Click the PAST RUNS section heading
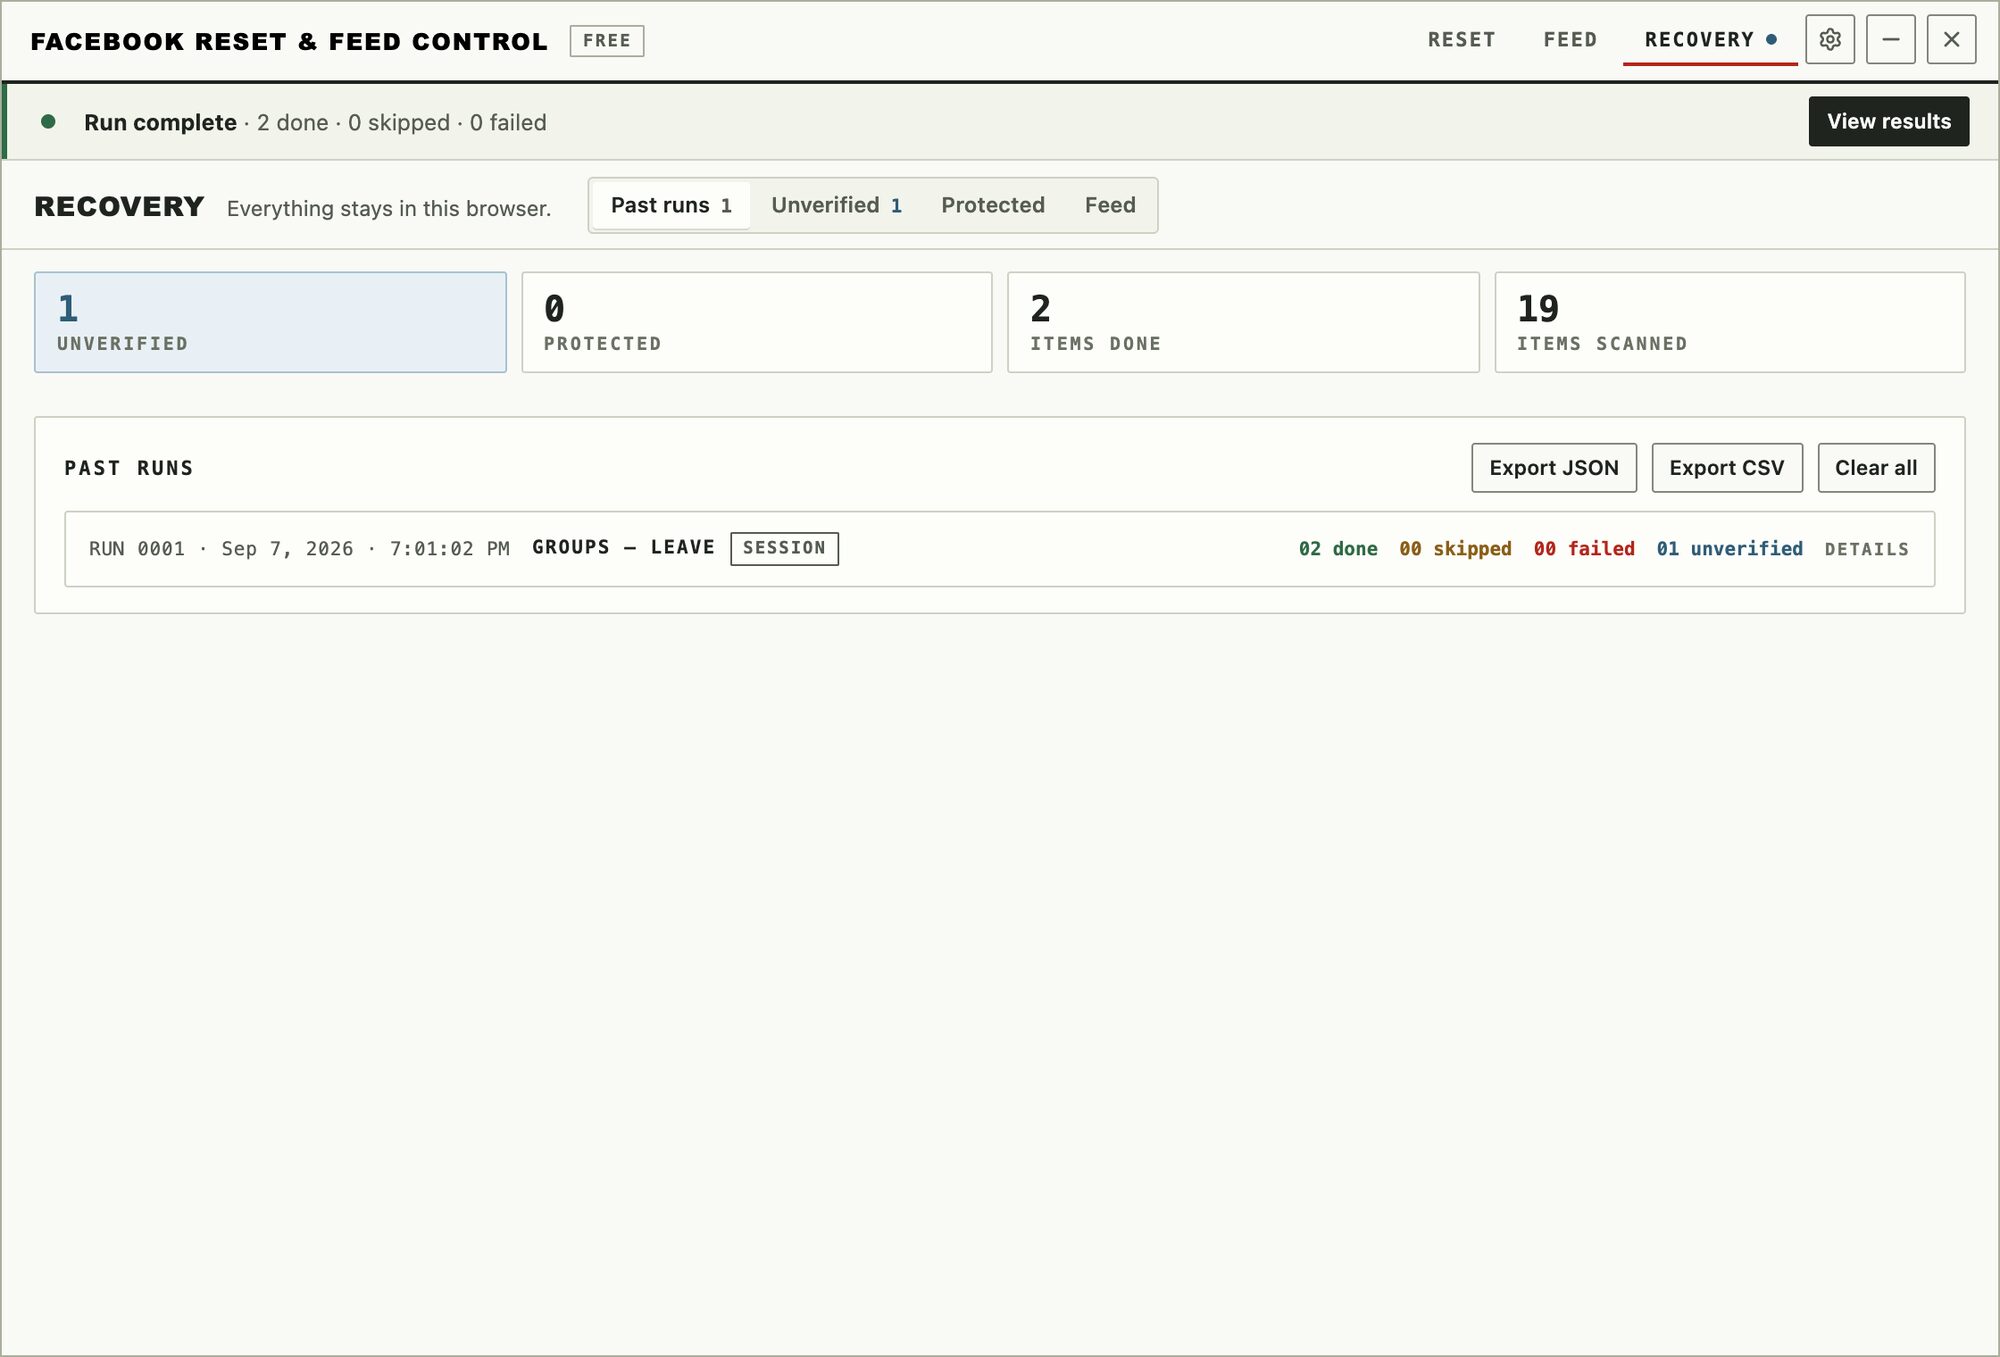The width and height of the screenshot is (2000, 1357). click(x=129, y=468)
